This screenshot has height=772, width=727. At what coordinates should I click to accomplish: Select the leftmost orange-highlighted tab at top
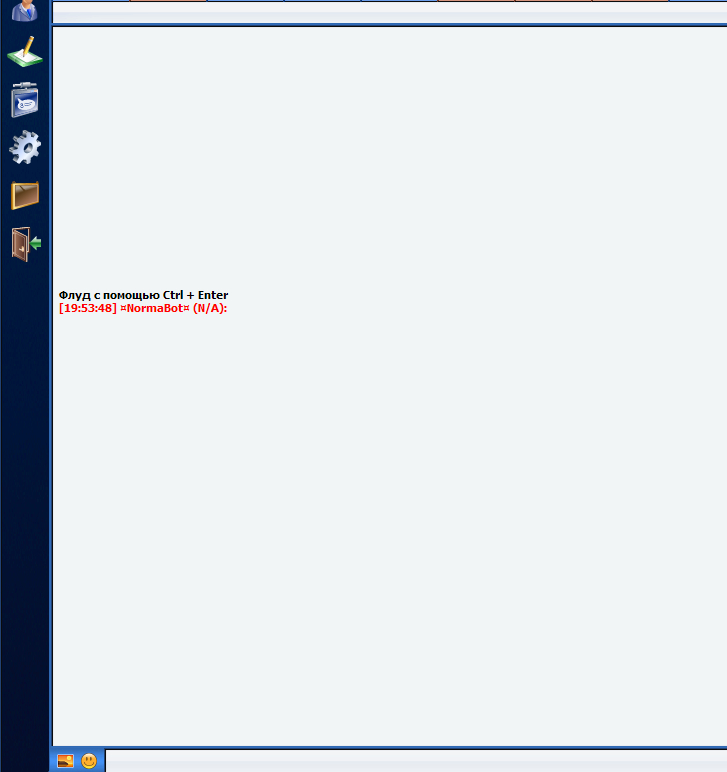pos(168,1)
